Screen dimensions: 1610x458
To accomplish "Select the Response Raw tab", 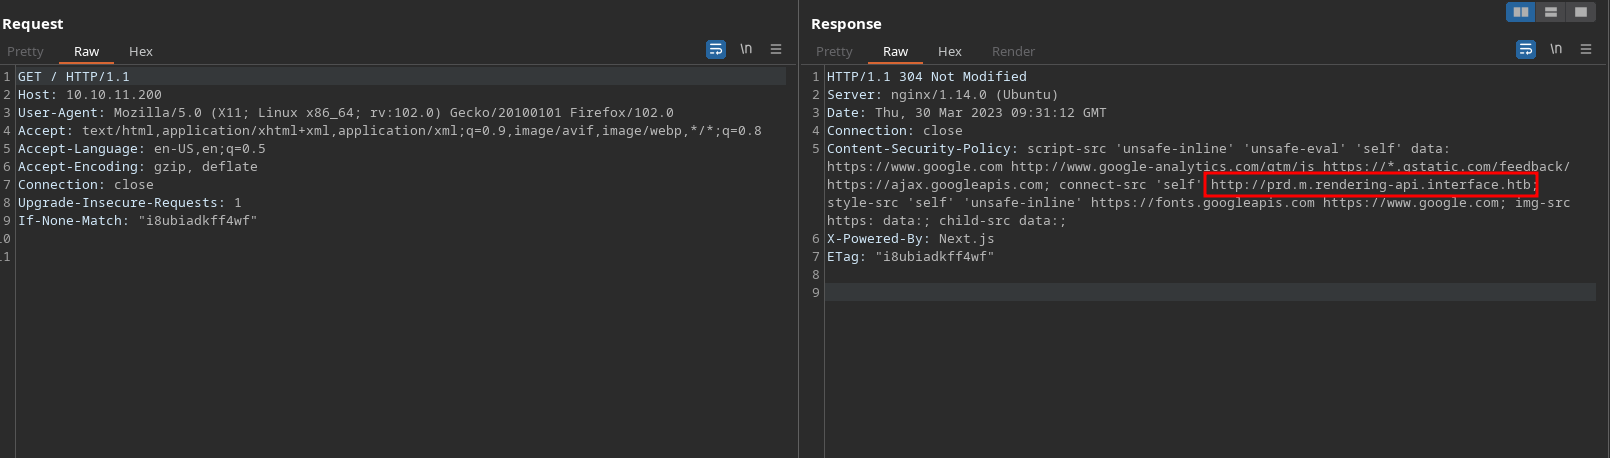I will click(x=896, y=51).
